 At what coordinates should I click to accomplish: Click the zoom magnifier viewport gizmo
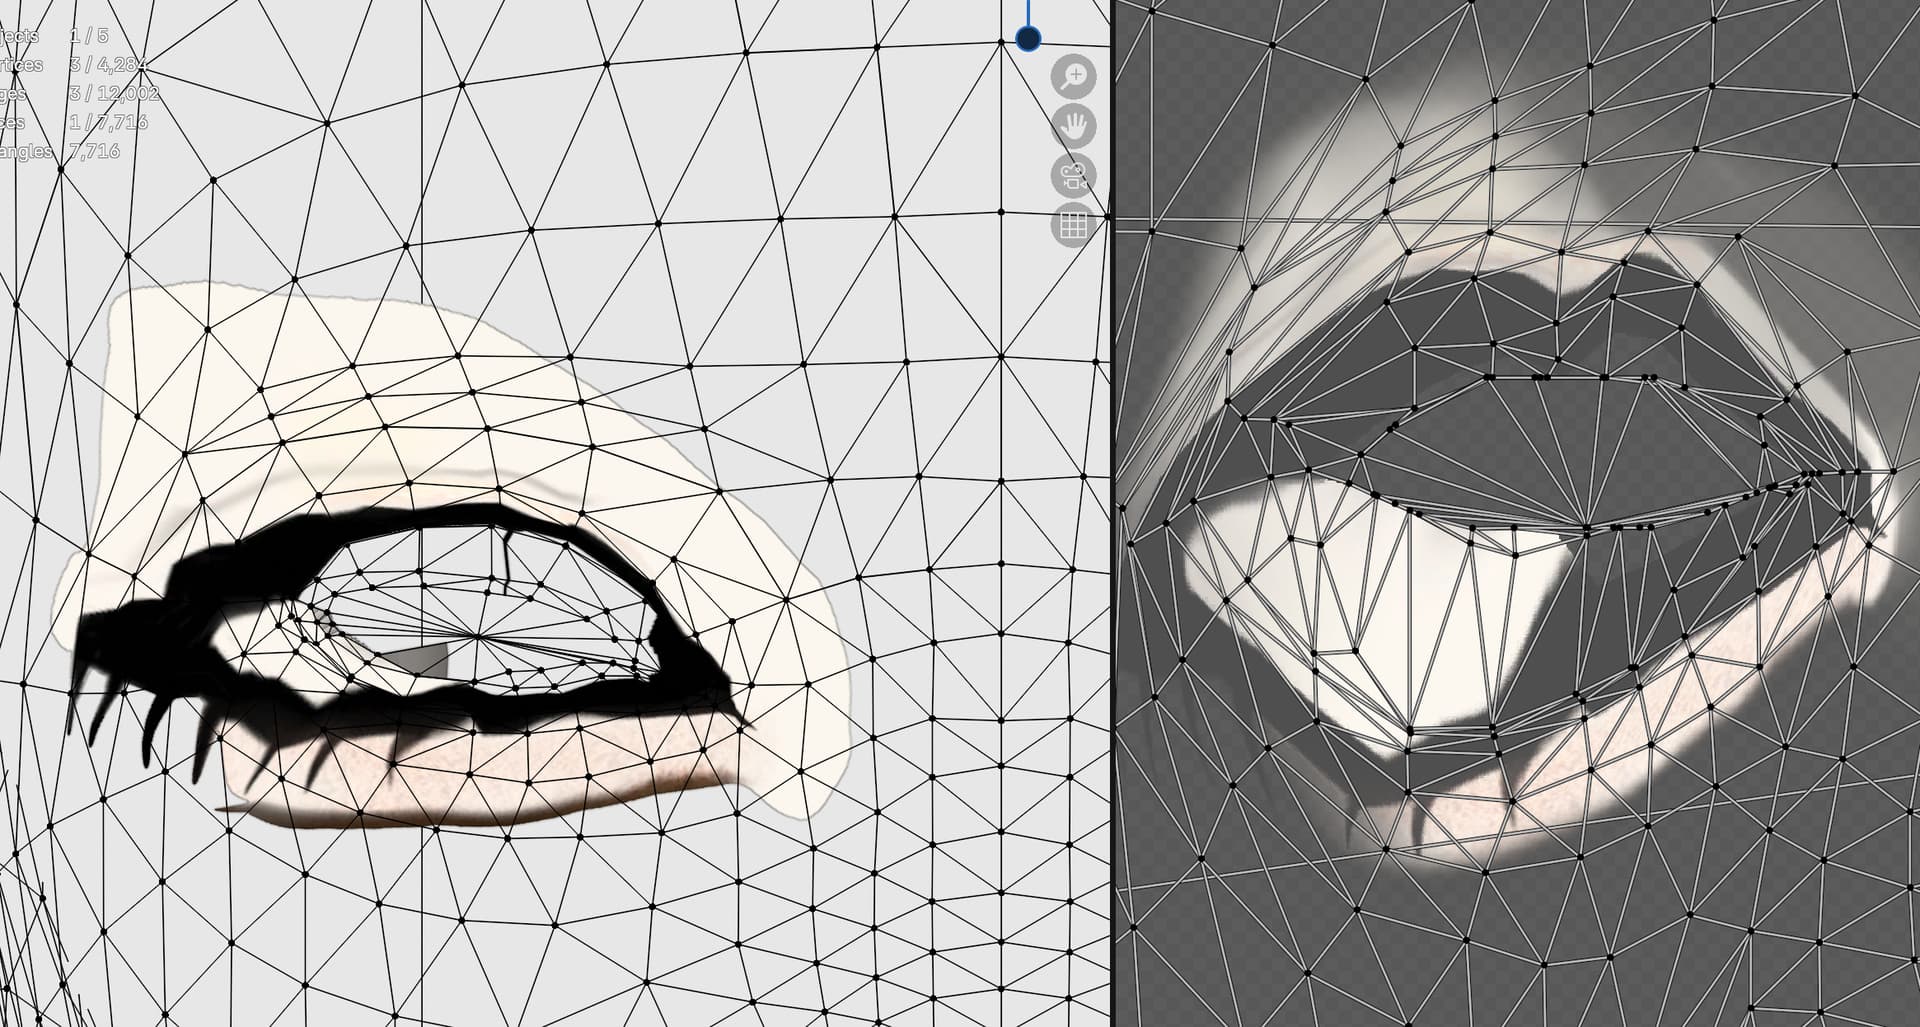click(1074, 77)
